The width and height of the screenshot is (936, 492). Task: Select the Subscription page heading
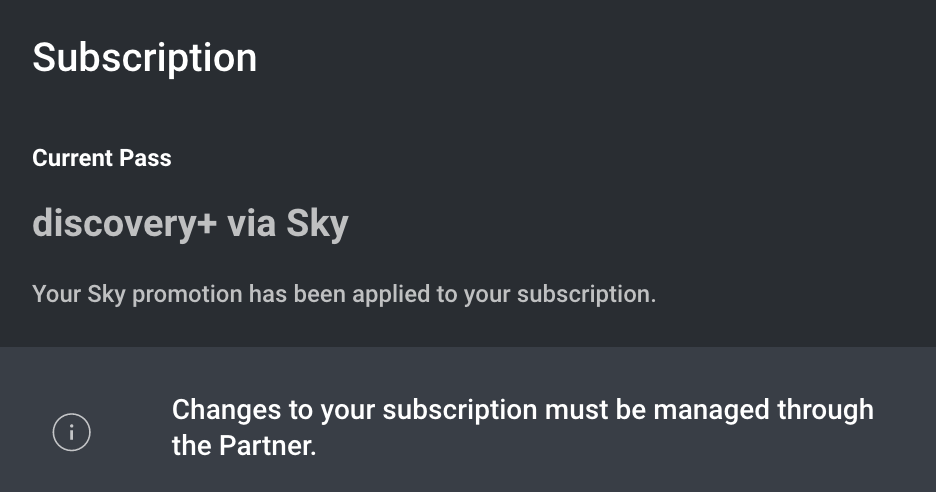click(x=144, y=57)
